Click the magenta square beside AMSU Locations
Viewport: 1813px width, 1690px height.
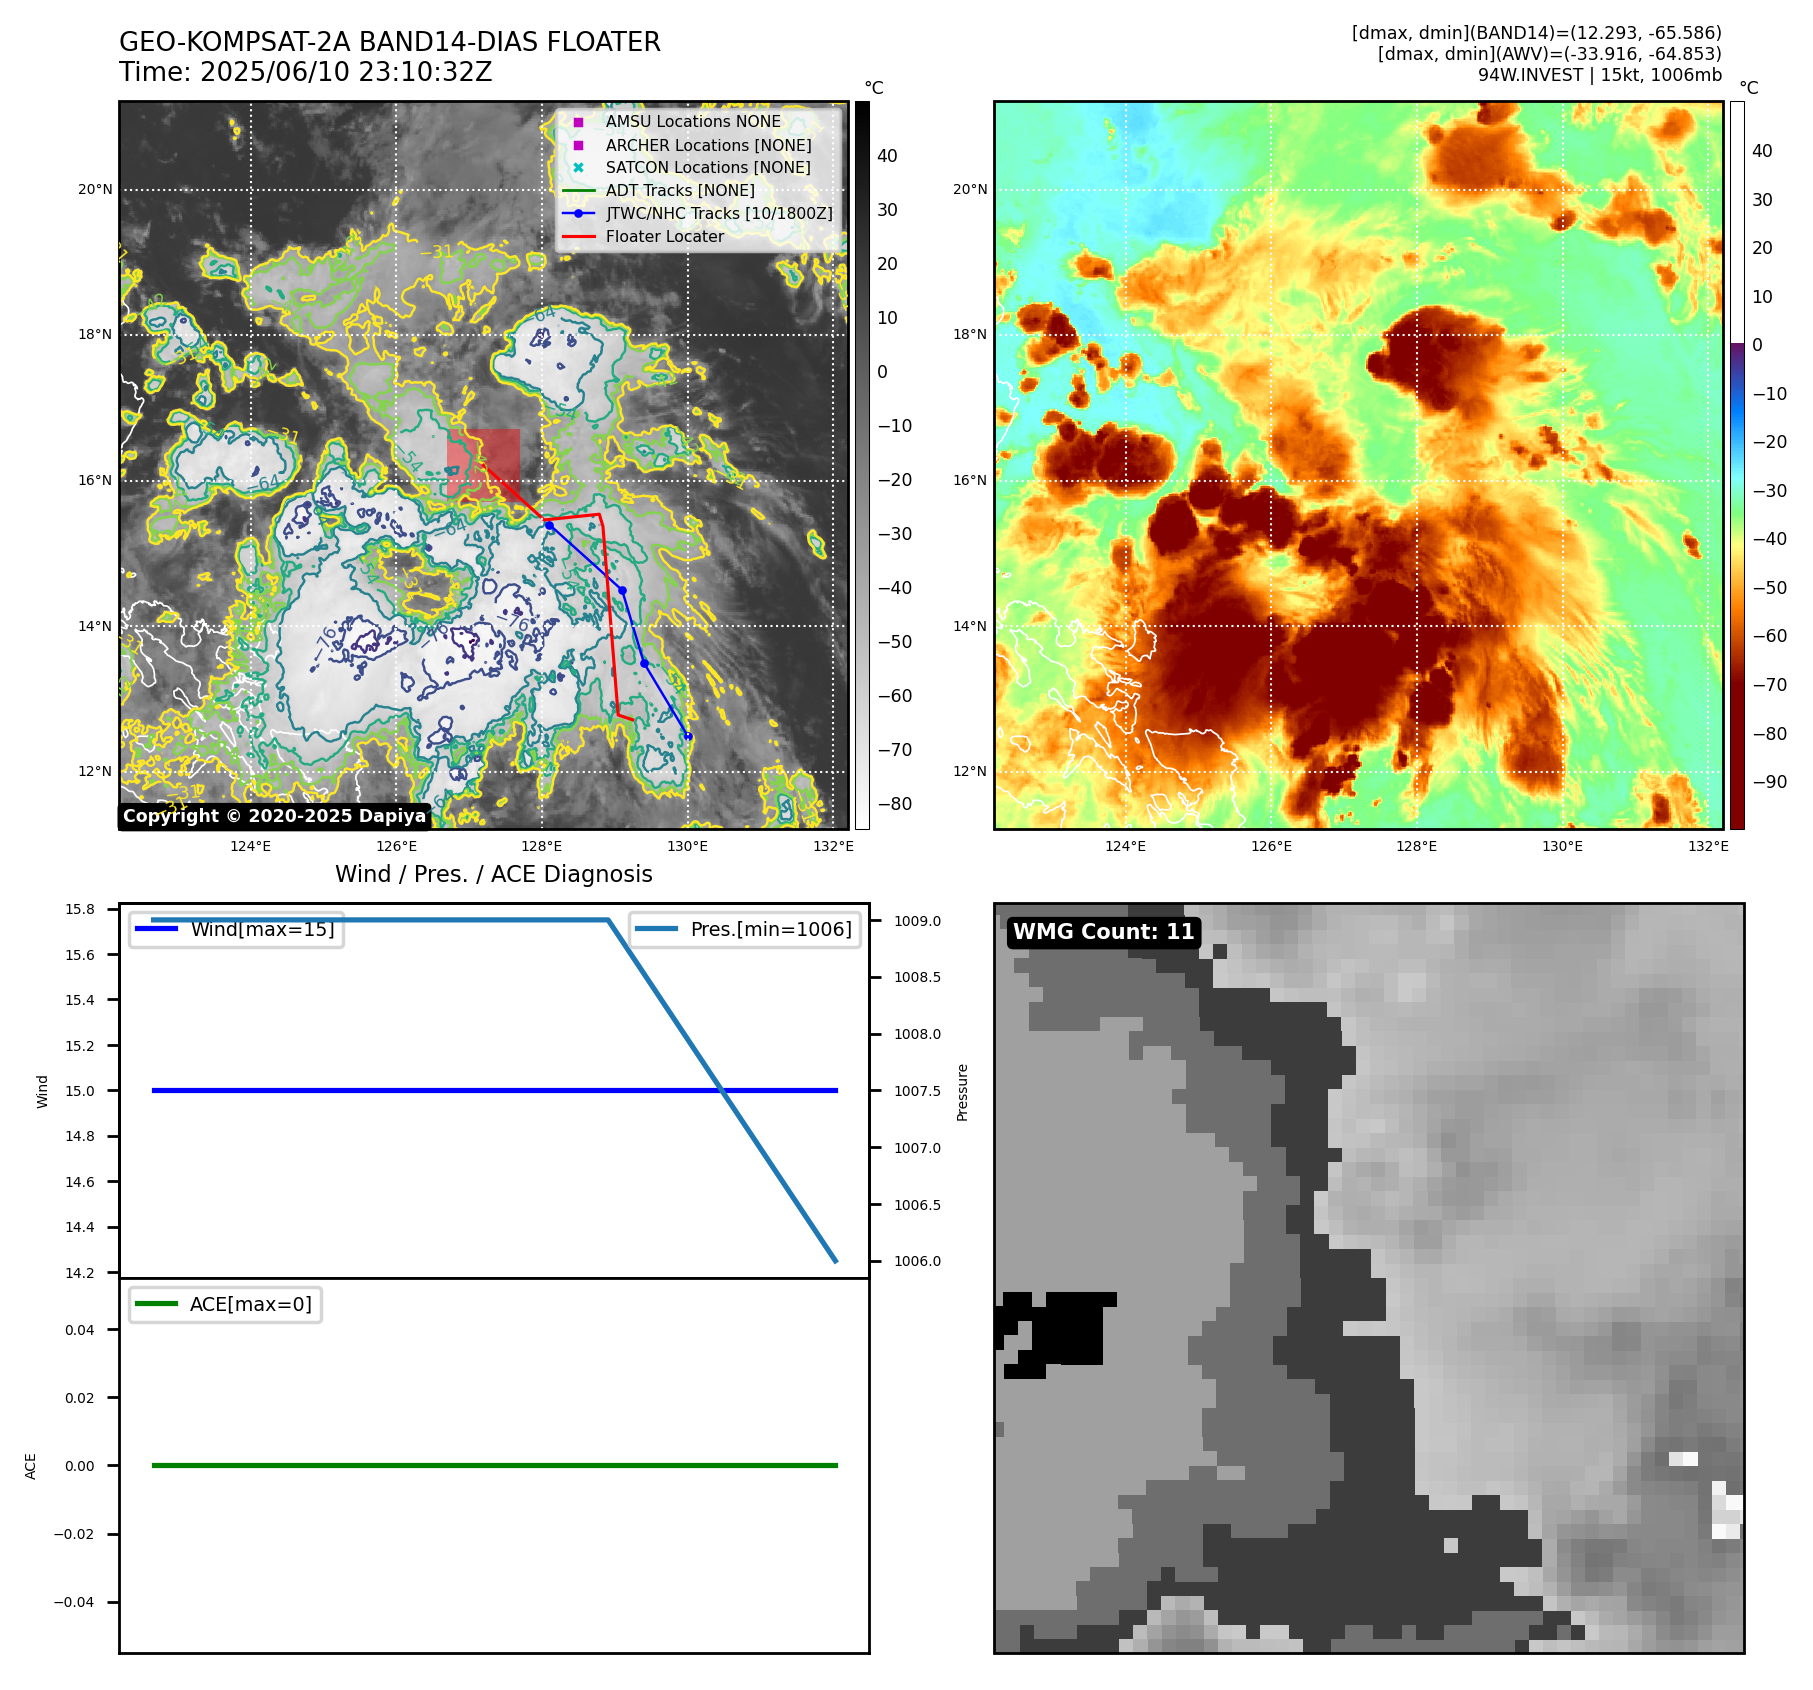click(578, 122)
